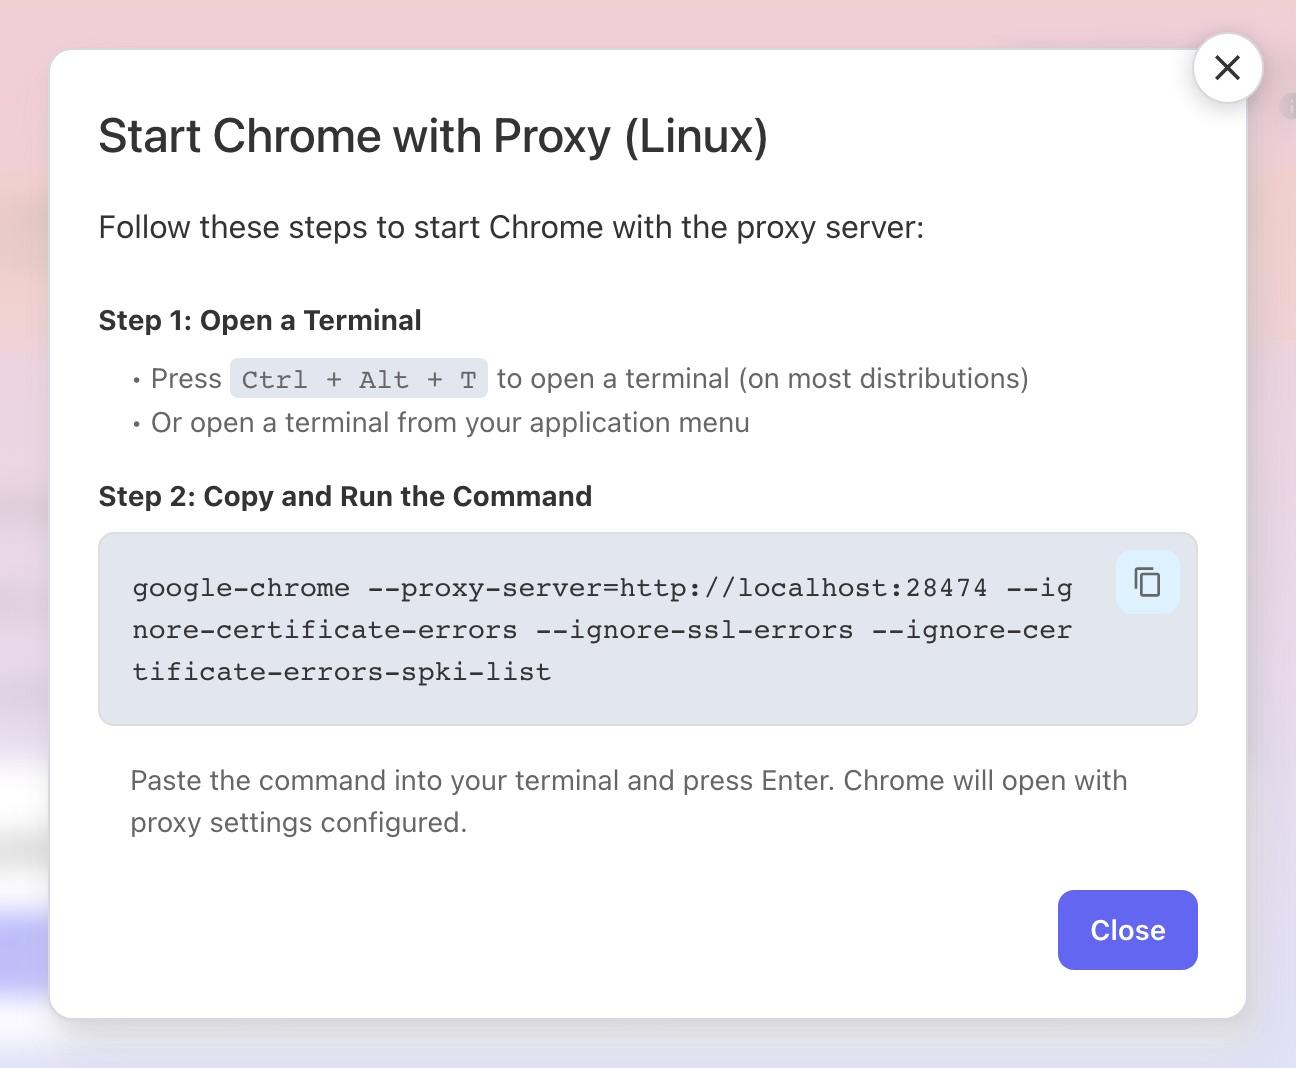Click the purple Close button
This screenshot has width=1296, height=1068.
coord(1127,930)
